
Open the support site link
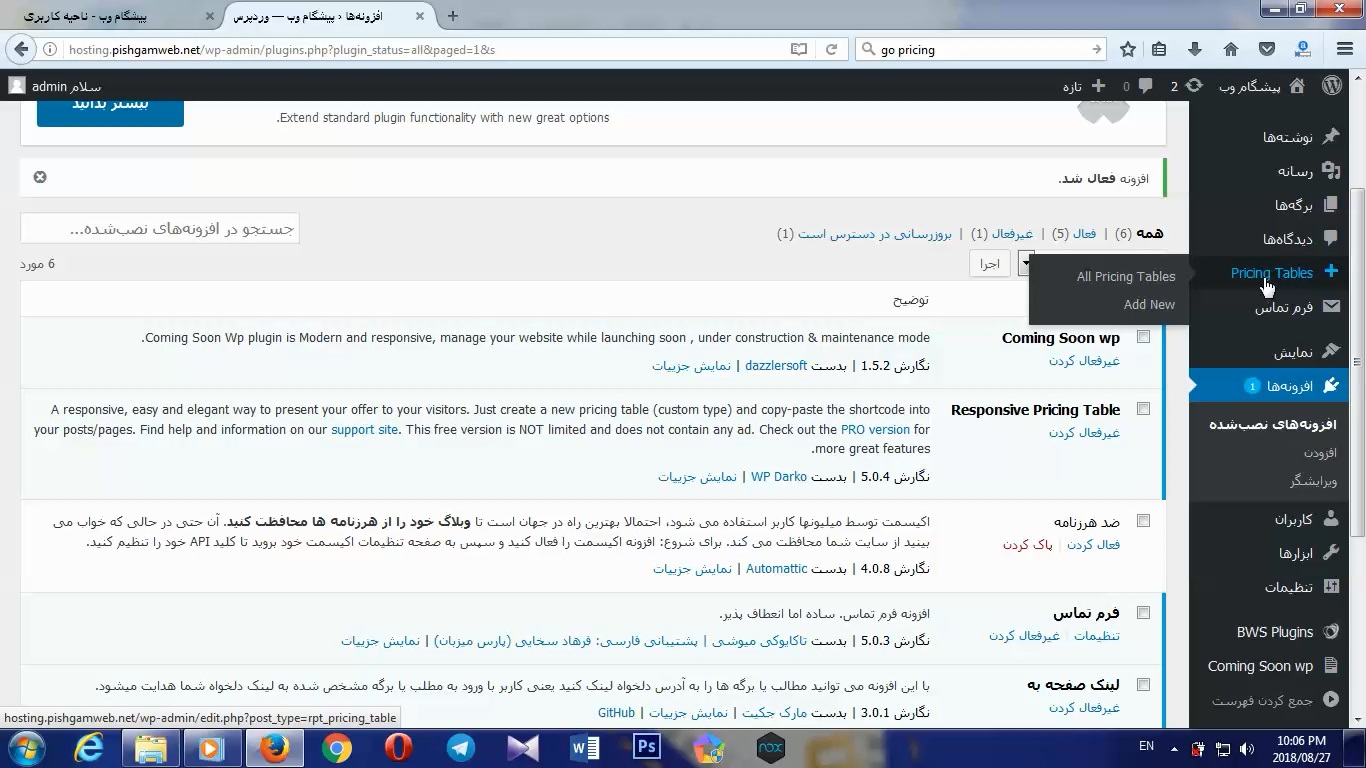[364, 430]
